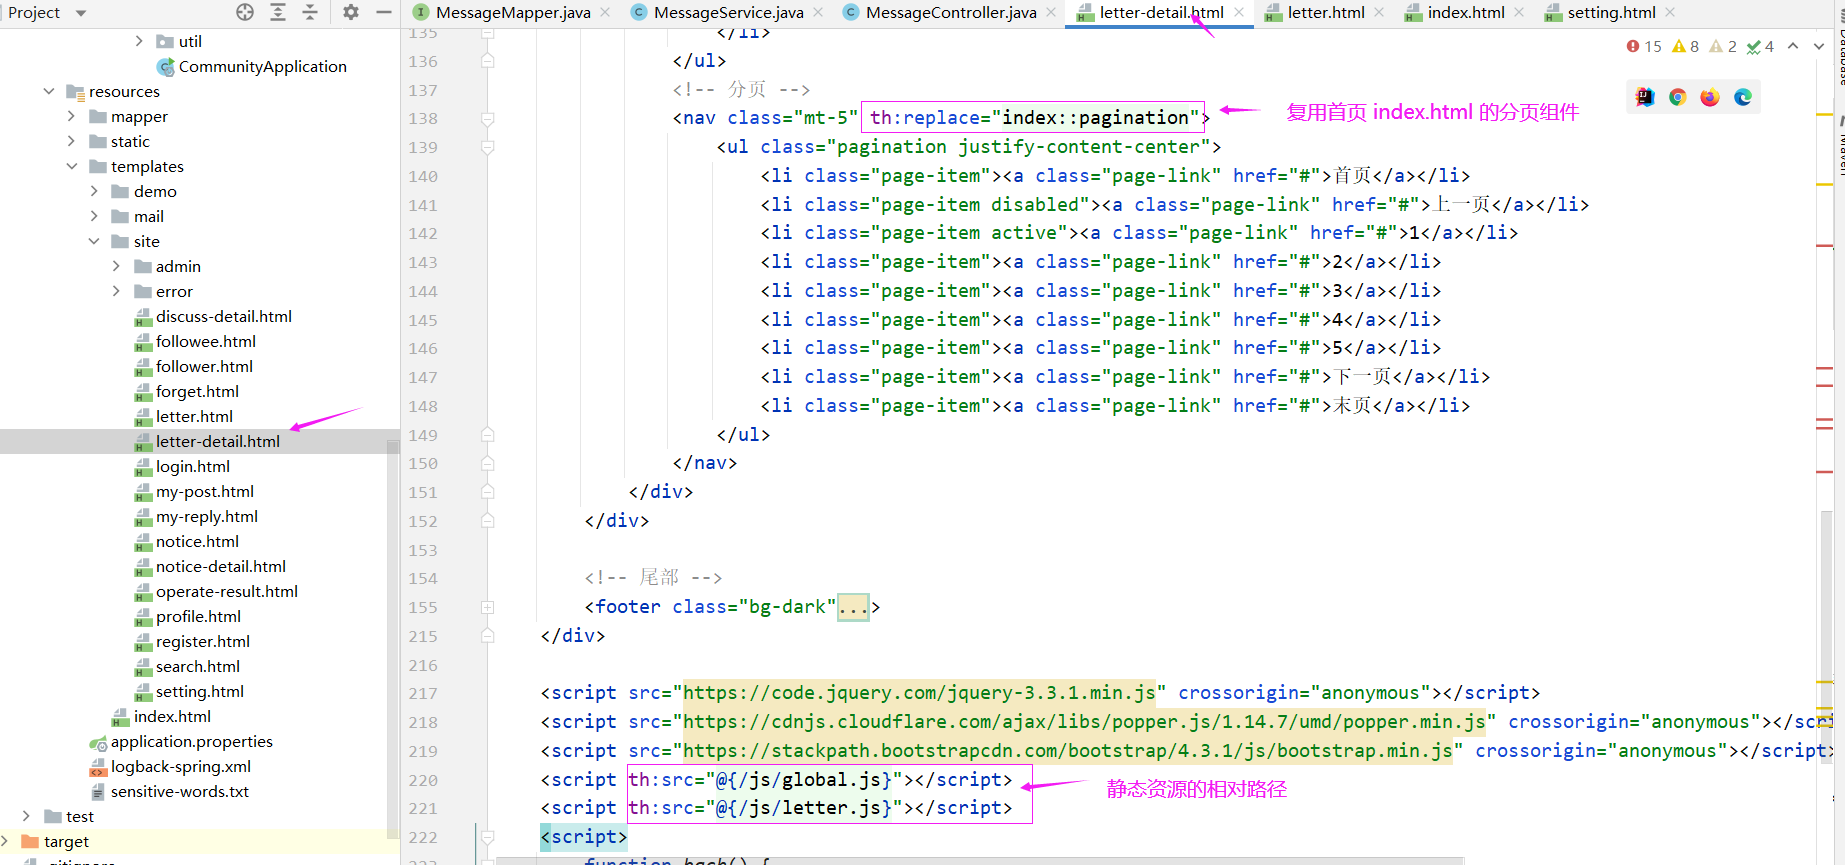Screen dimensions: 1845x865
Task: Select search.html in project tree
Action: click(187, 666)
